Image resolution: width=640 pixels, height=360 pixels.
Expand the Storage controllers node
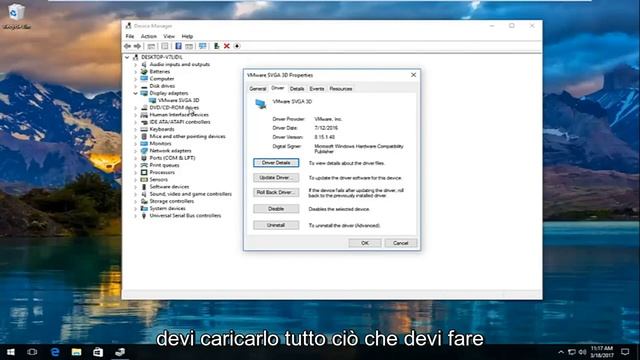pos(136,201)
